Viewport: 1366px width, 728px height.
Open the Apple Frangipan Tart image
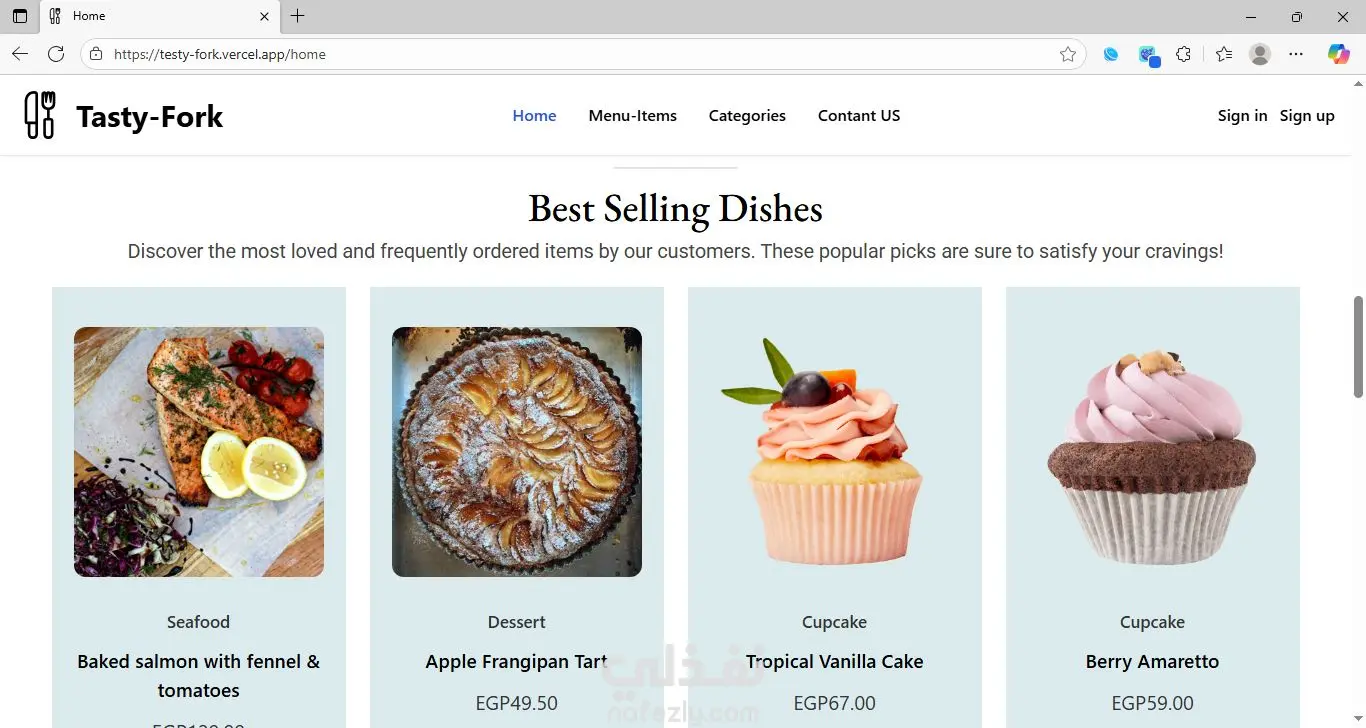click(517, 452)
